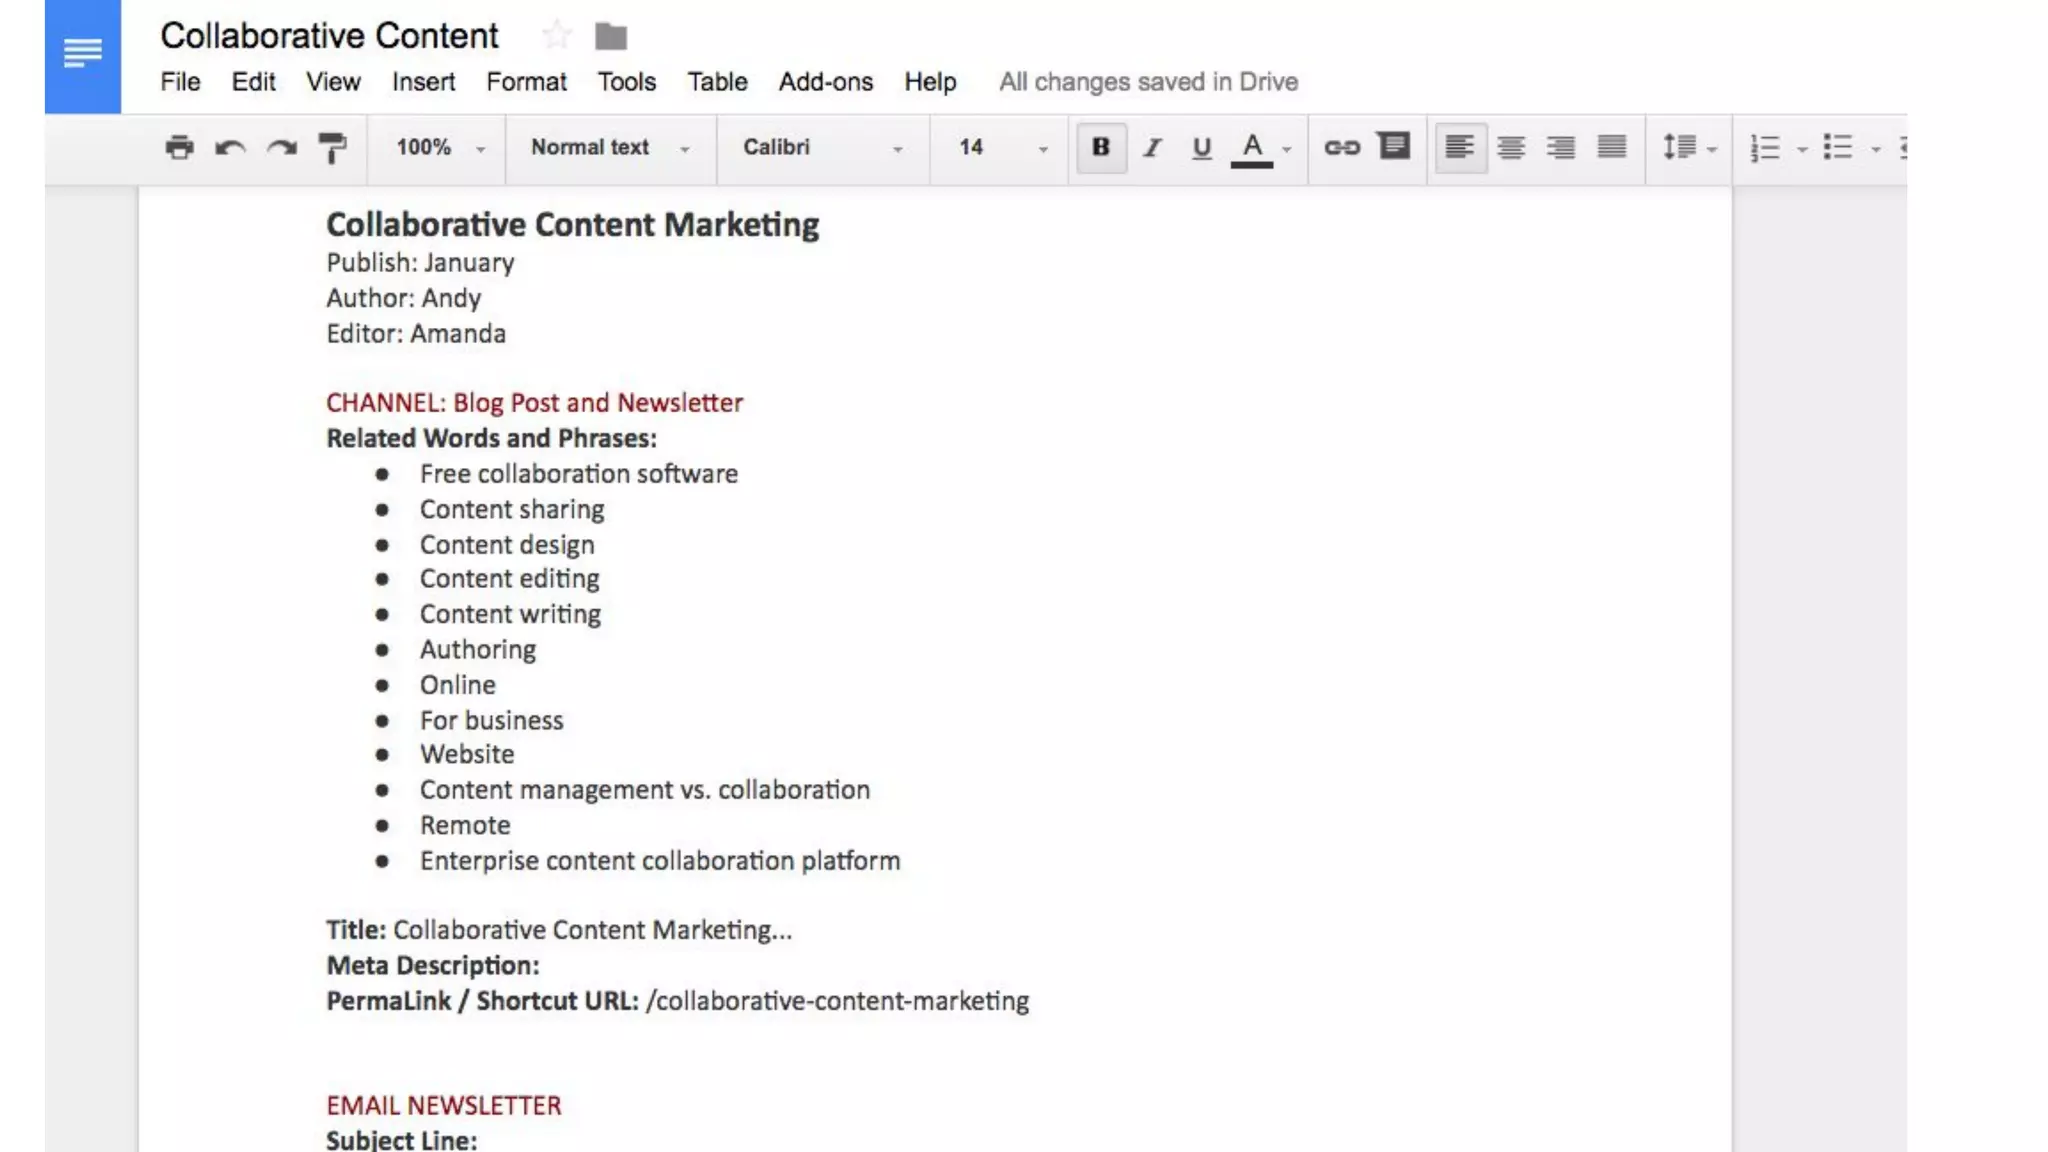The height and width of the screenshot is (1152, 2048).
Task: Open the Insert menu
Action: pos(423,82)
